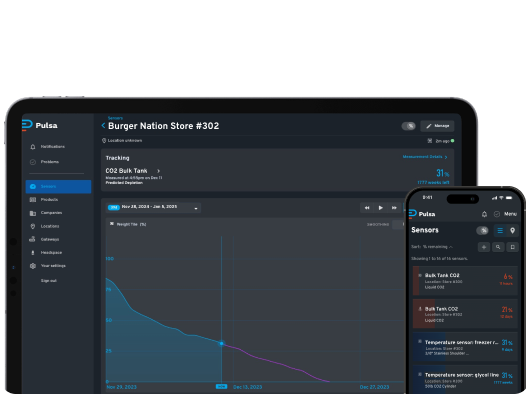Click the icon button right of search
Viewport: 530px width, 395px height.
pos(512,247)
